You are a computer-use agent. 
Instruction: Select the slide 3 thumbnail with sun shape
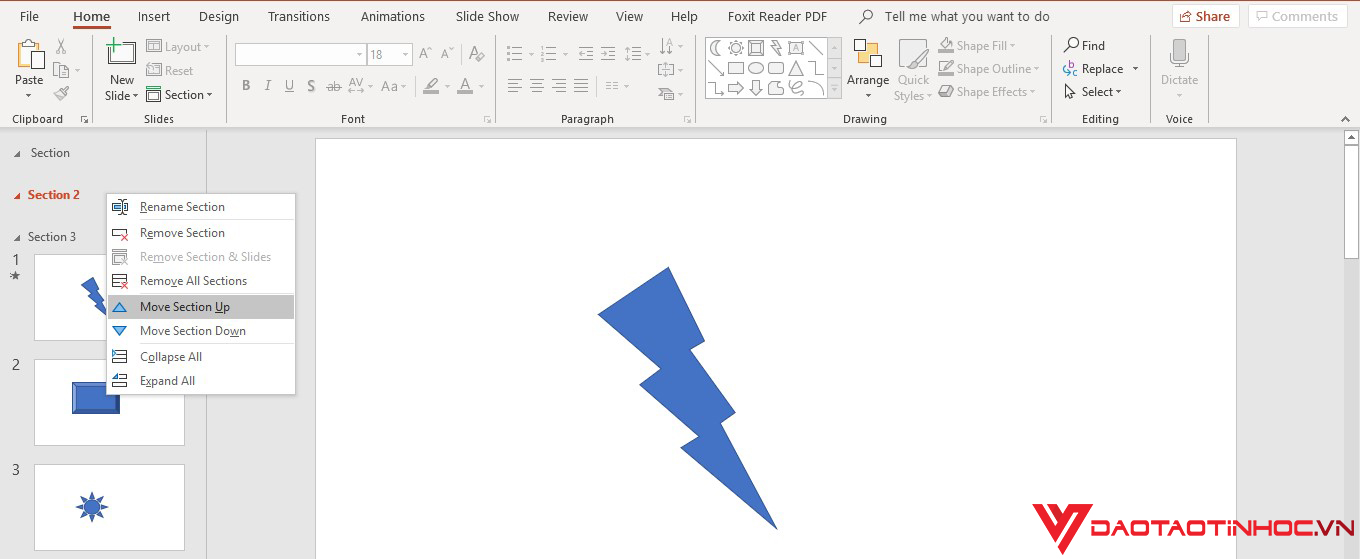(109, 507)
